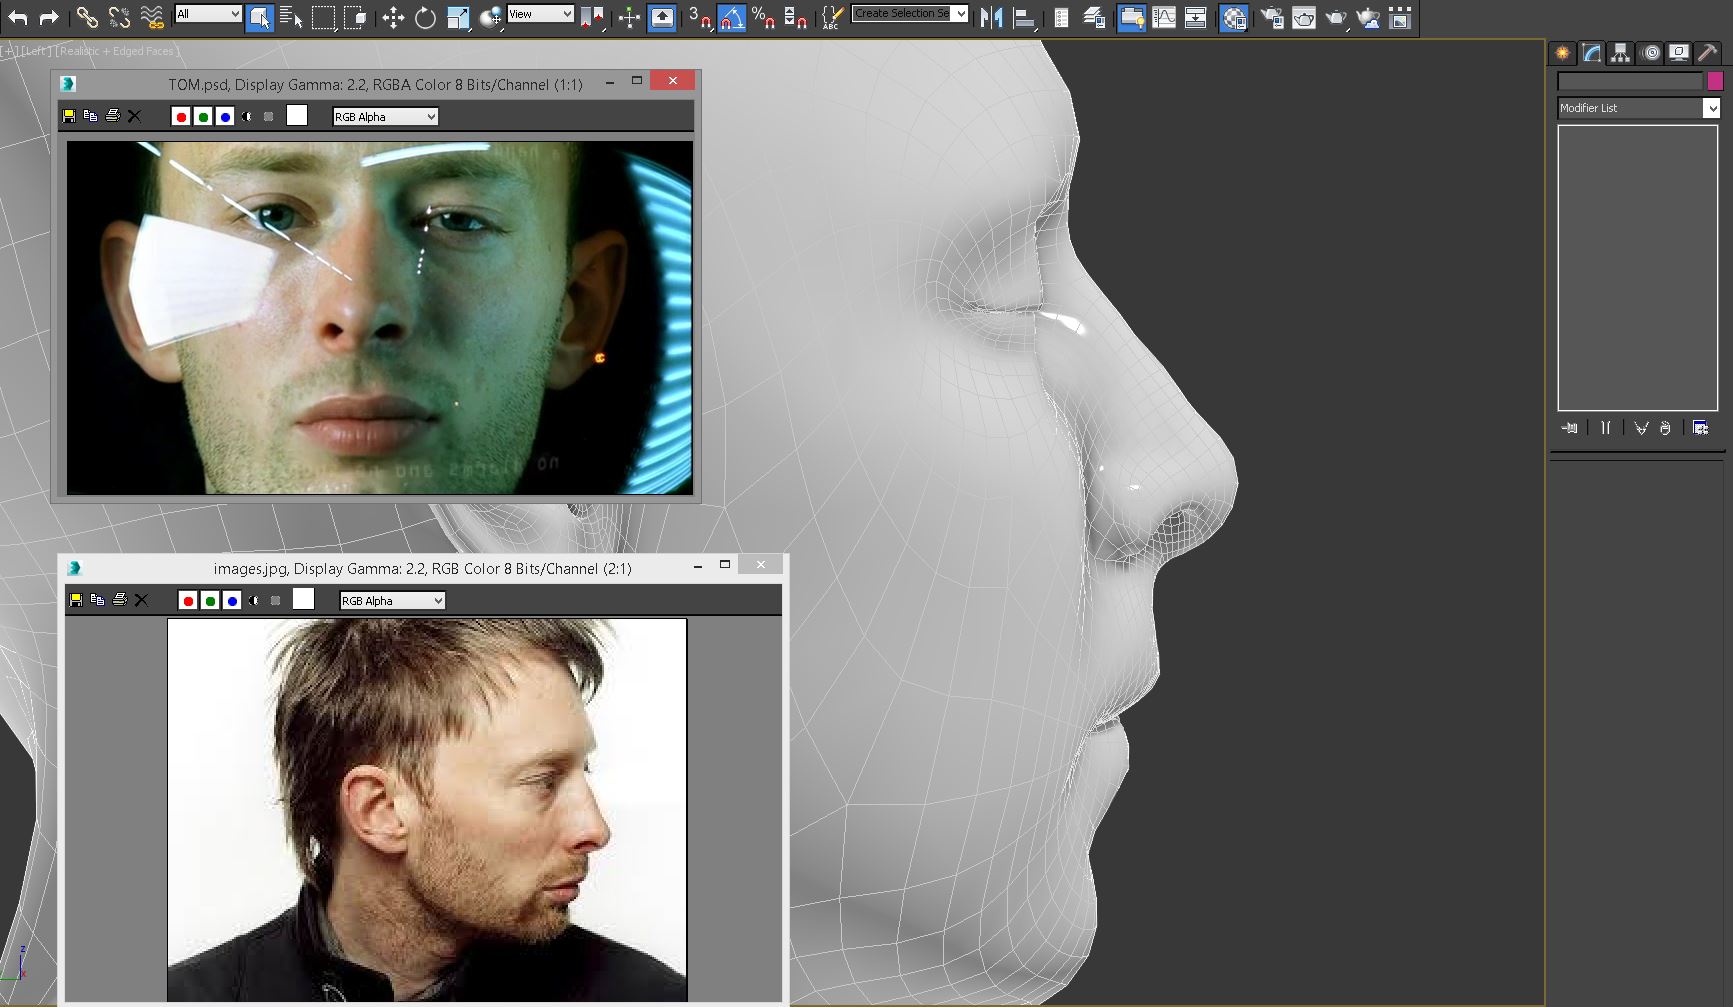The height and width of the screenshot is (1007, 1733).
Task: Open Realistic + Edged Faces viewport menu
Action: (x=116, y=51)
